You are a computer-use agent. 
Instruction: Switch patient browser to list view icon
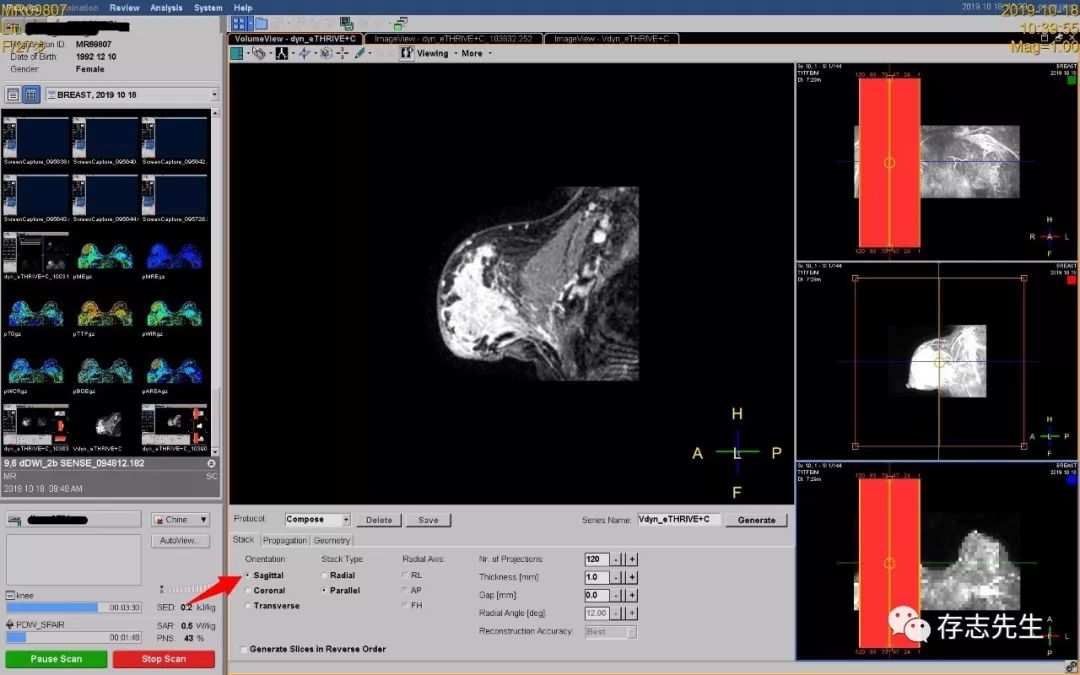14,94
